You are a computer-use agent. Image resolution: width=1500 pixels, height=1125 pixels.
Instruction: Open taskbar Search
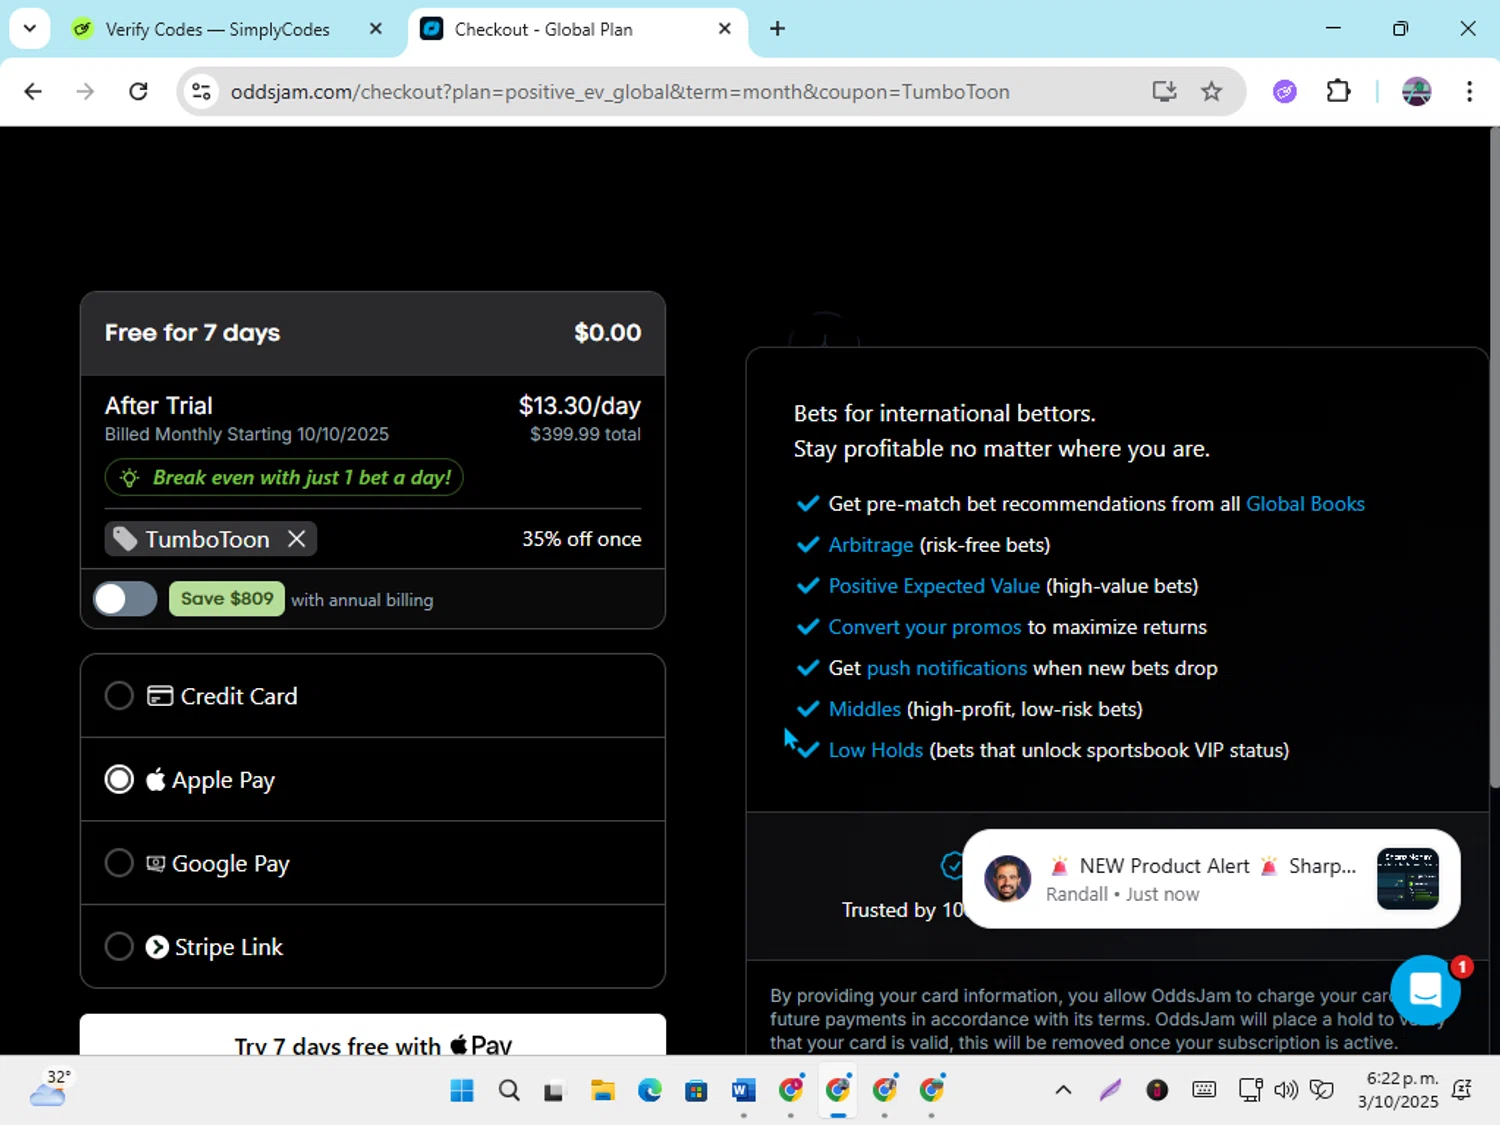[x=509, y=1090]
